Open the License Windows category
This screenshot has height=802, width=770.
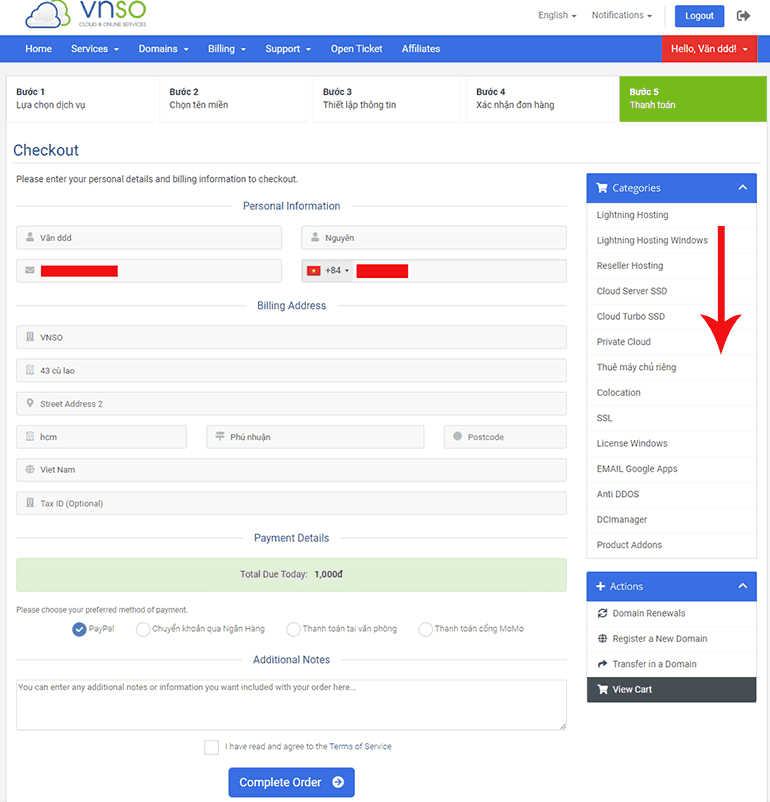pos(671,443)
